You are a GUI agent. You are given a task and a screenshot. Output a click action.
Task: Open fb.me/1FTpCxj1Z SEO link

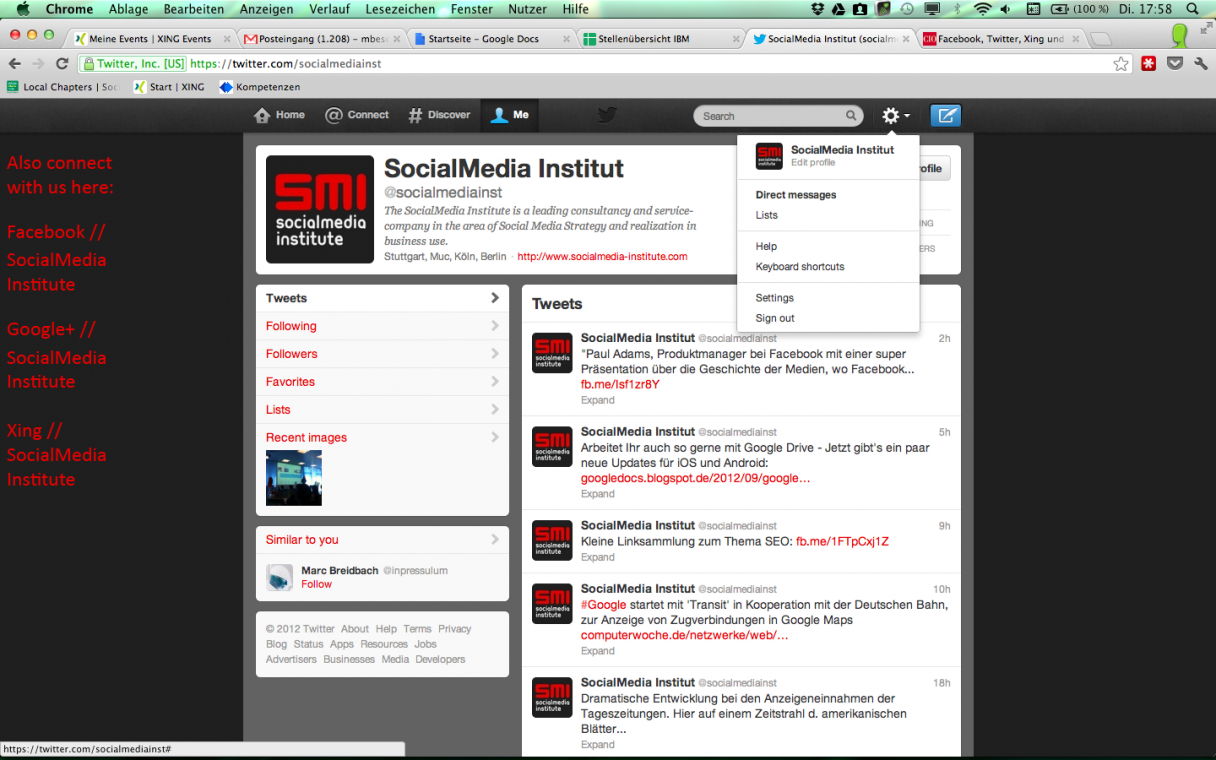[842, 541]
